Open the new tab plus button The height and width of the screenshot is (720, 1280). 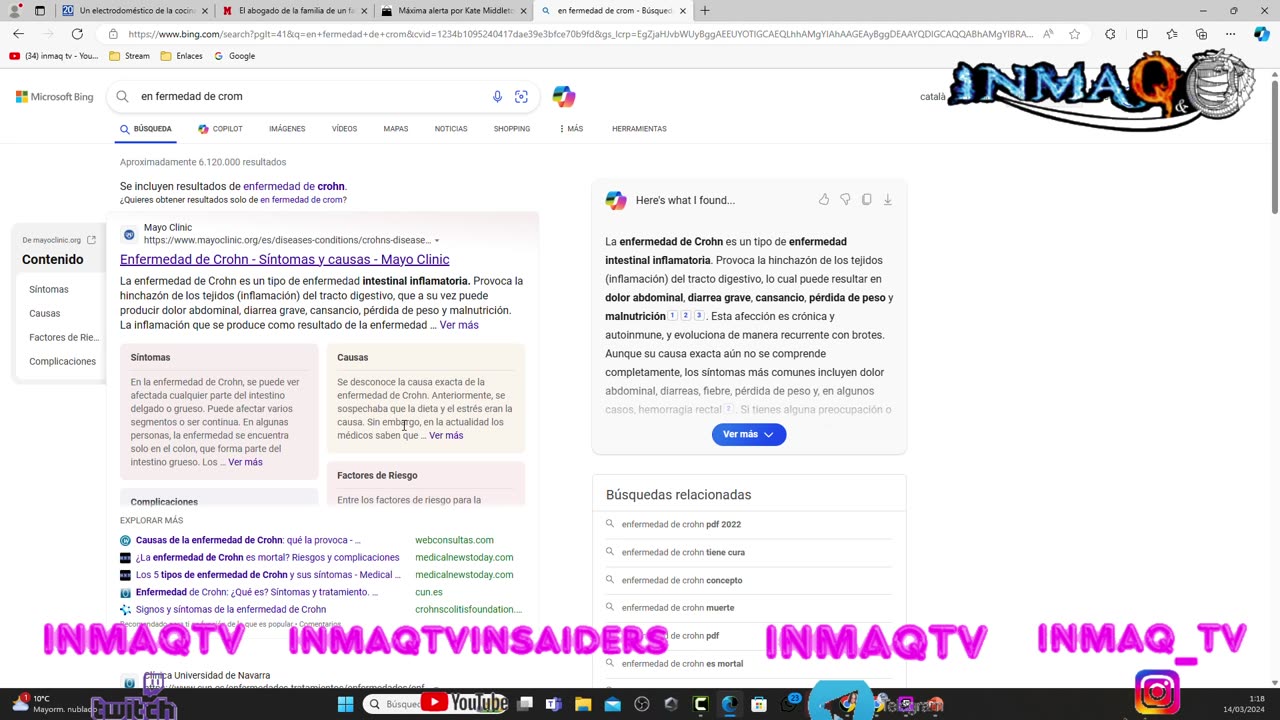coord(705,11)
